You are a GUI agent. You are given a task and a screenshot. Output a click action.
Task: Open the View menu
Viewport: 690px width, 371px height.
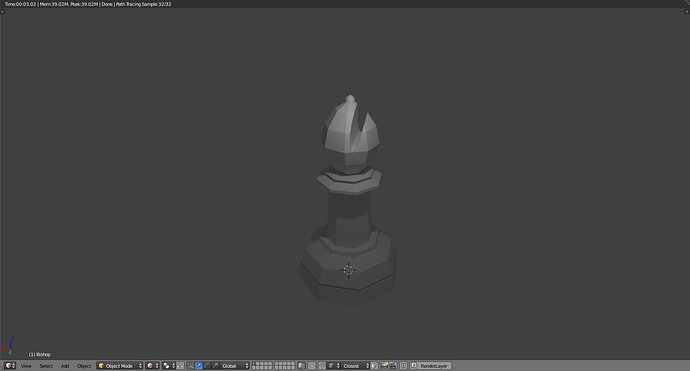[26, 366]
